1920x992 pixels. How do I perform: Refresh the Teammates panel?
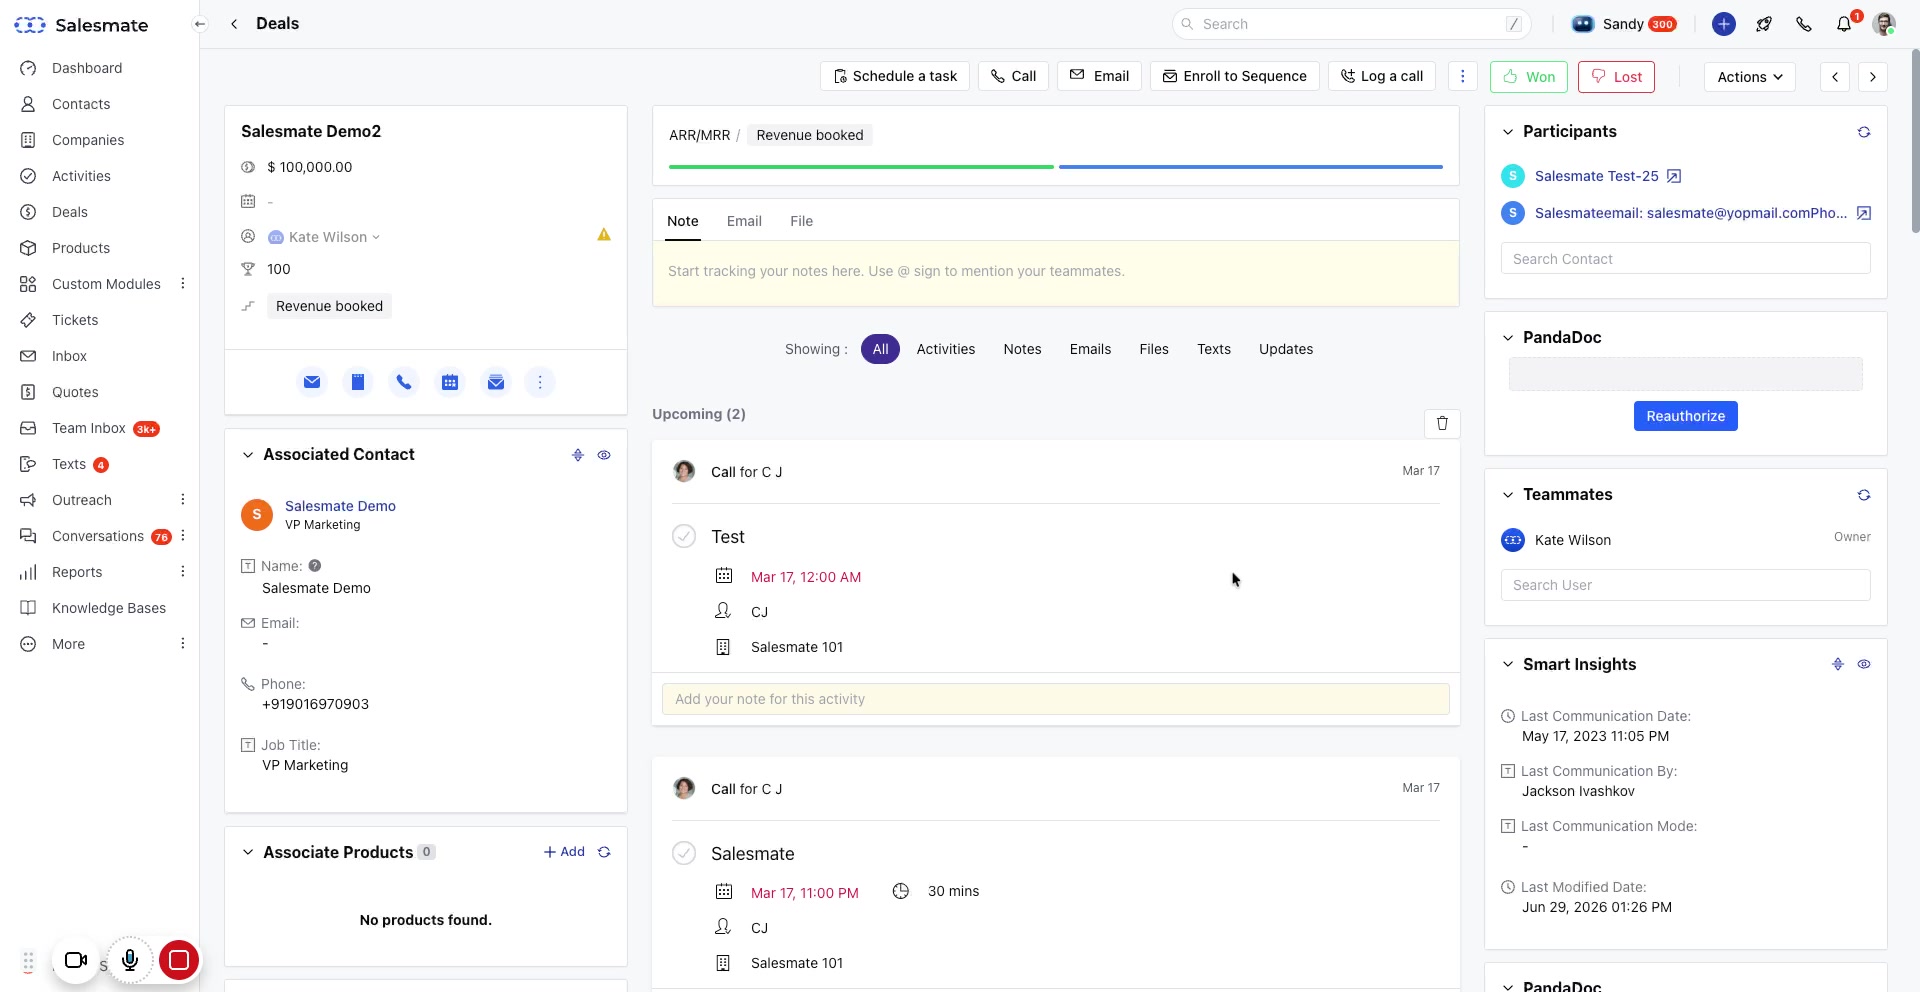point(1864,495)
